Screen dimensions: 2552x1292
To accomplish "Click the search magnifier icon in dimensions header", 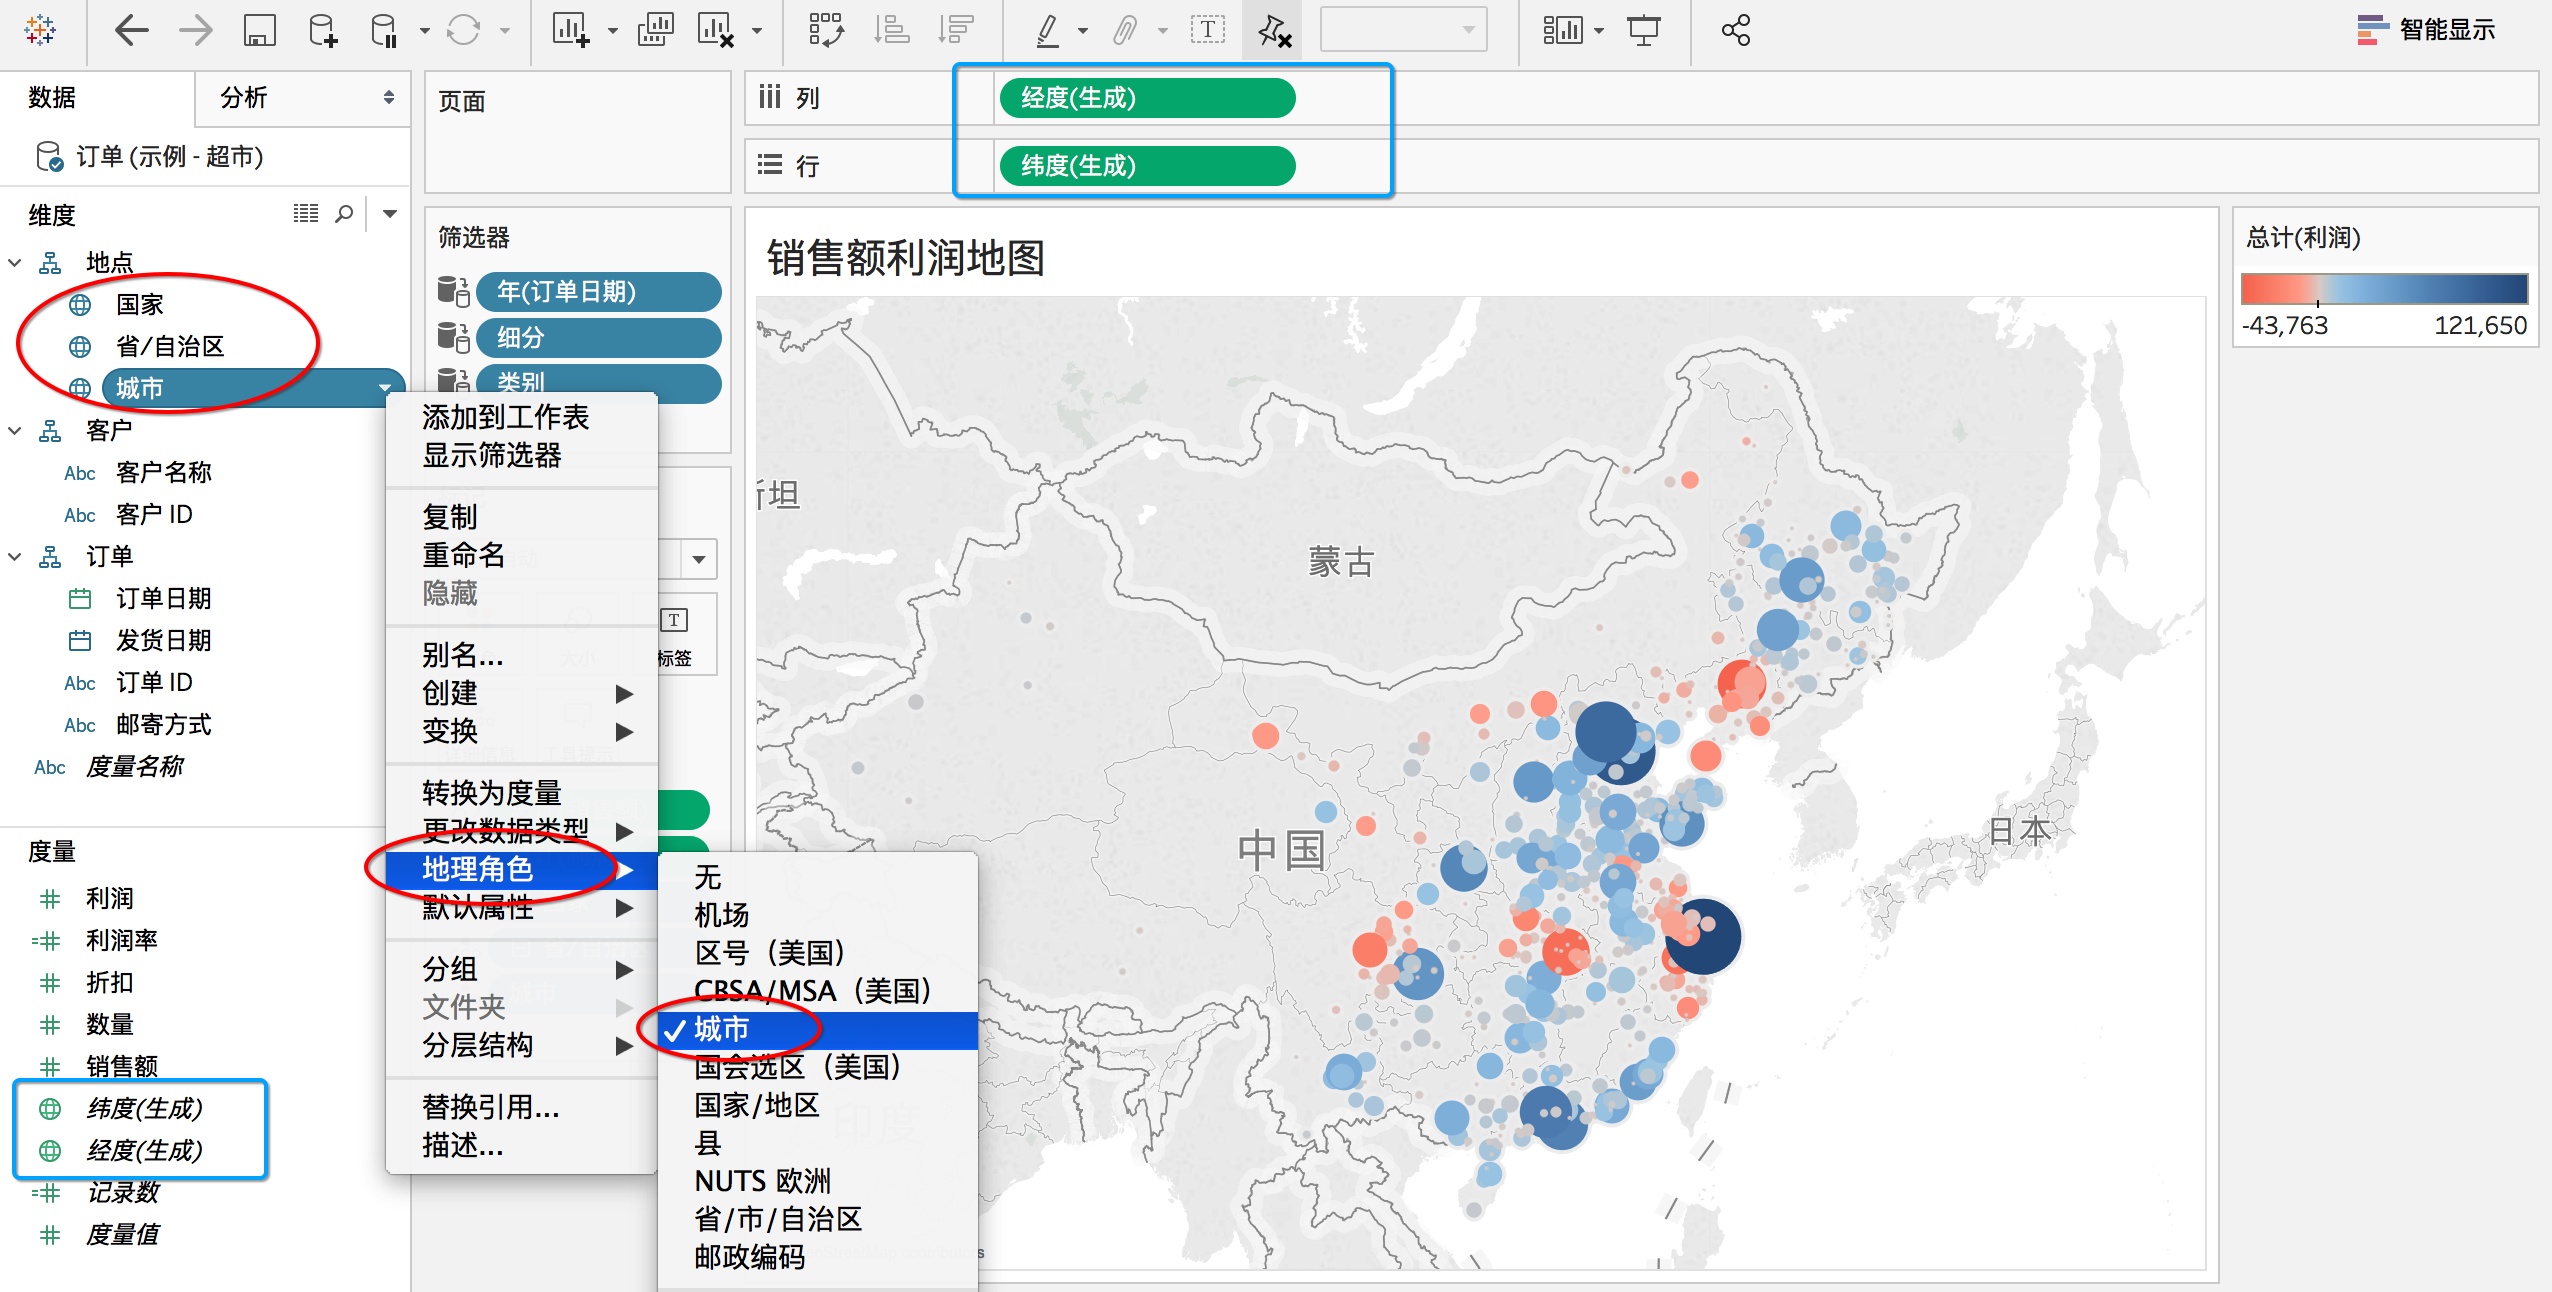I will [x=344, y=213].
